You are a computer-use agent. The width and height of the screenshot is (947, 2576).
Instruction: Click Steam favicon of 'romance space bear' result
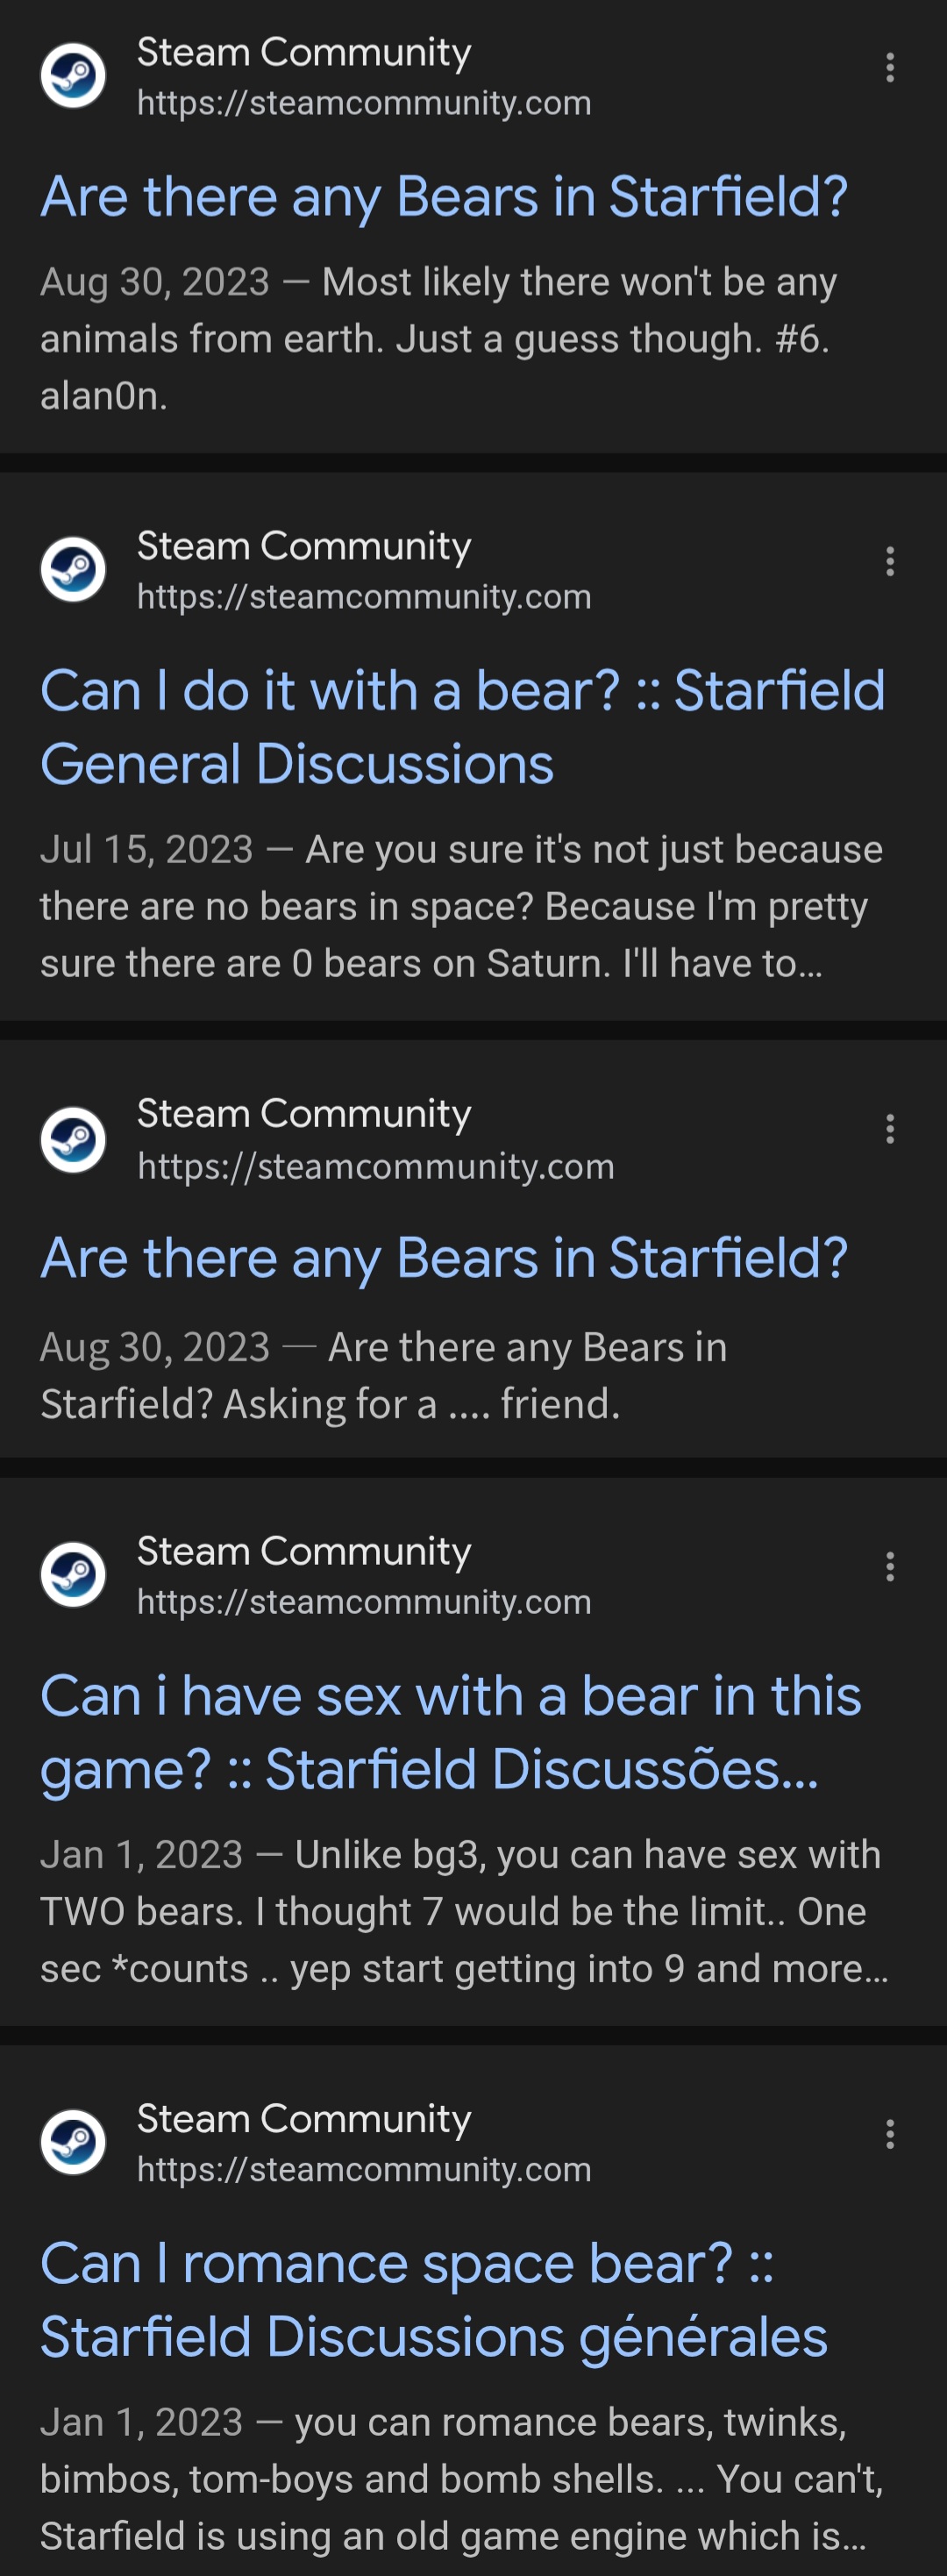(x=73, y=2142)
